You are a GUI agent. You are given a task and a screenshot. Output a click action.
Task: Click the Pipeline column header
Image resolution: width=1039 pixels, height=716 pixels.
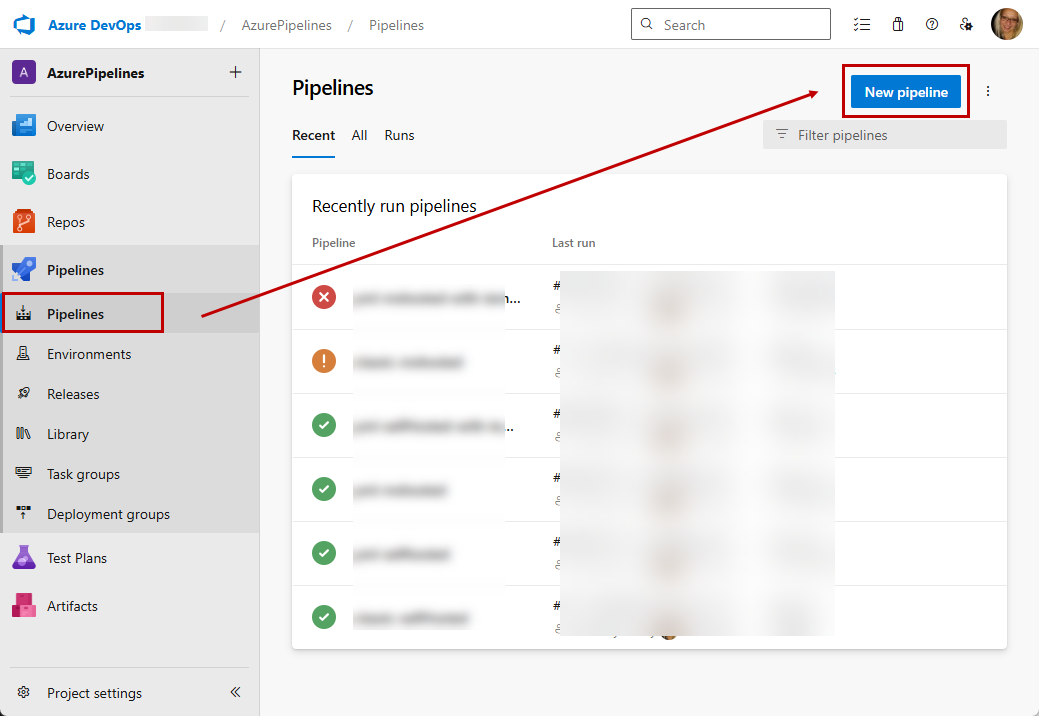(333, 243)
